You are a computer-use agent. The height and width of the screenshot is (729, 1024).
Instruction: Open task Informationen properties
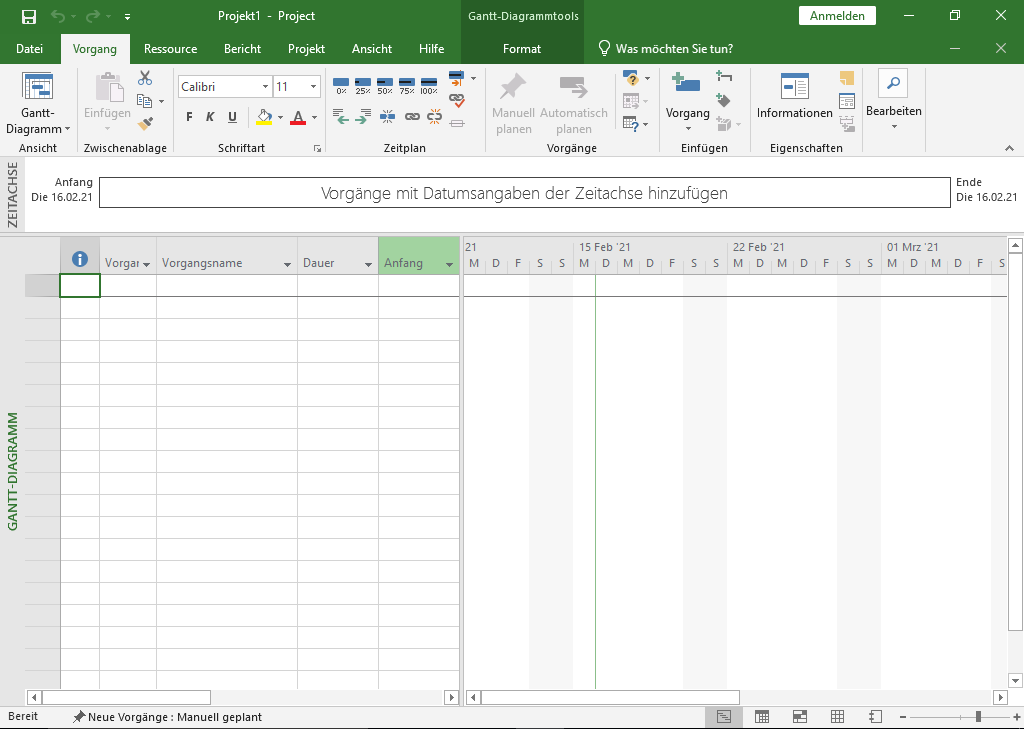tap(794, 98)
